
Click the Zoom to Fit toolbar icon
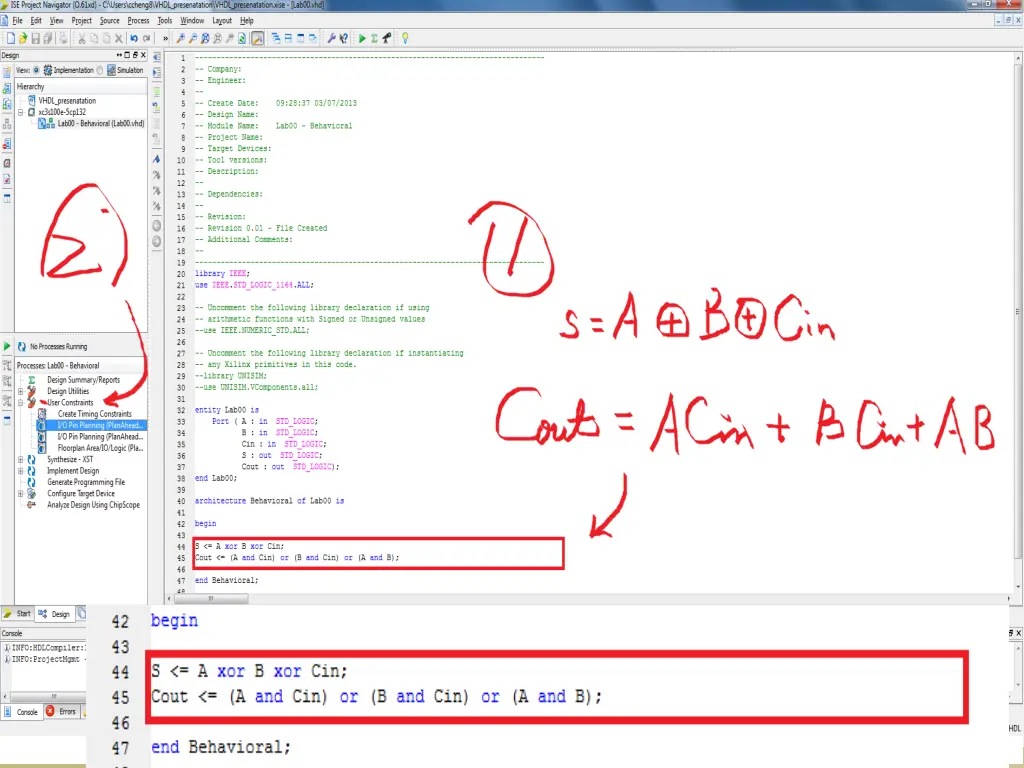(x=206, y=39)
